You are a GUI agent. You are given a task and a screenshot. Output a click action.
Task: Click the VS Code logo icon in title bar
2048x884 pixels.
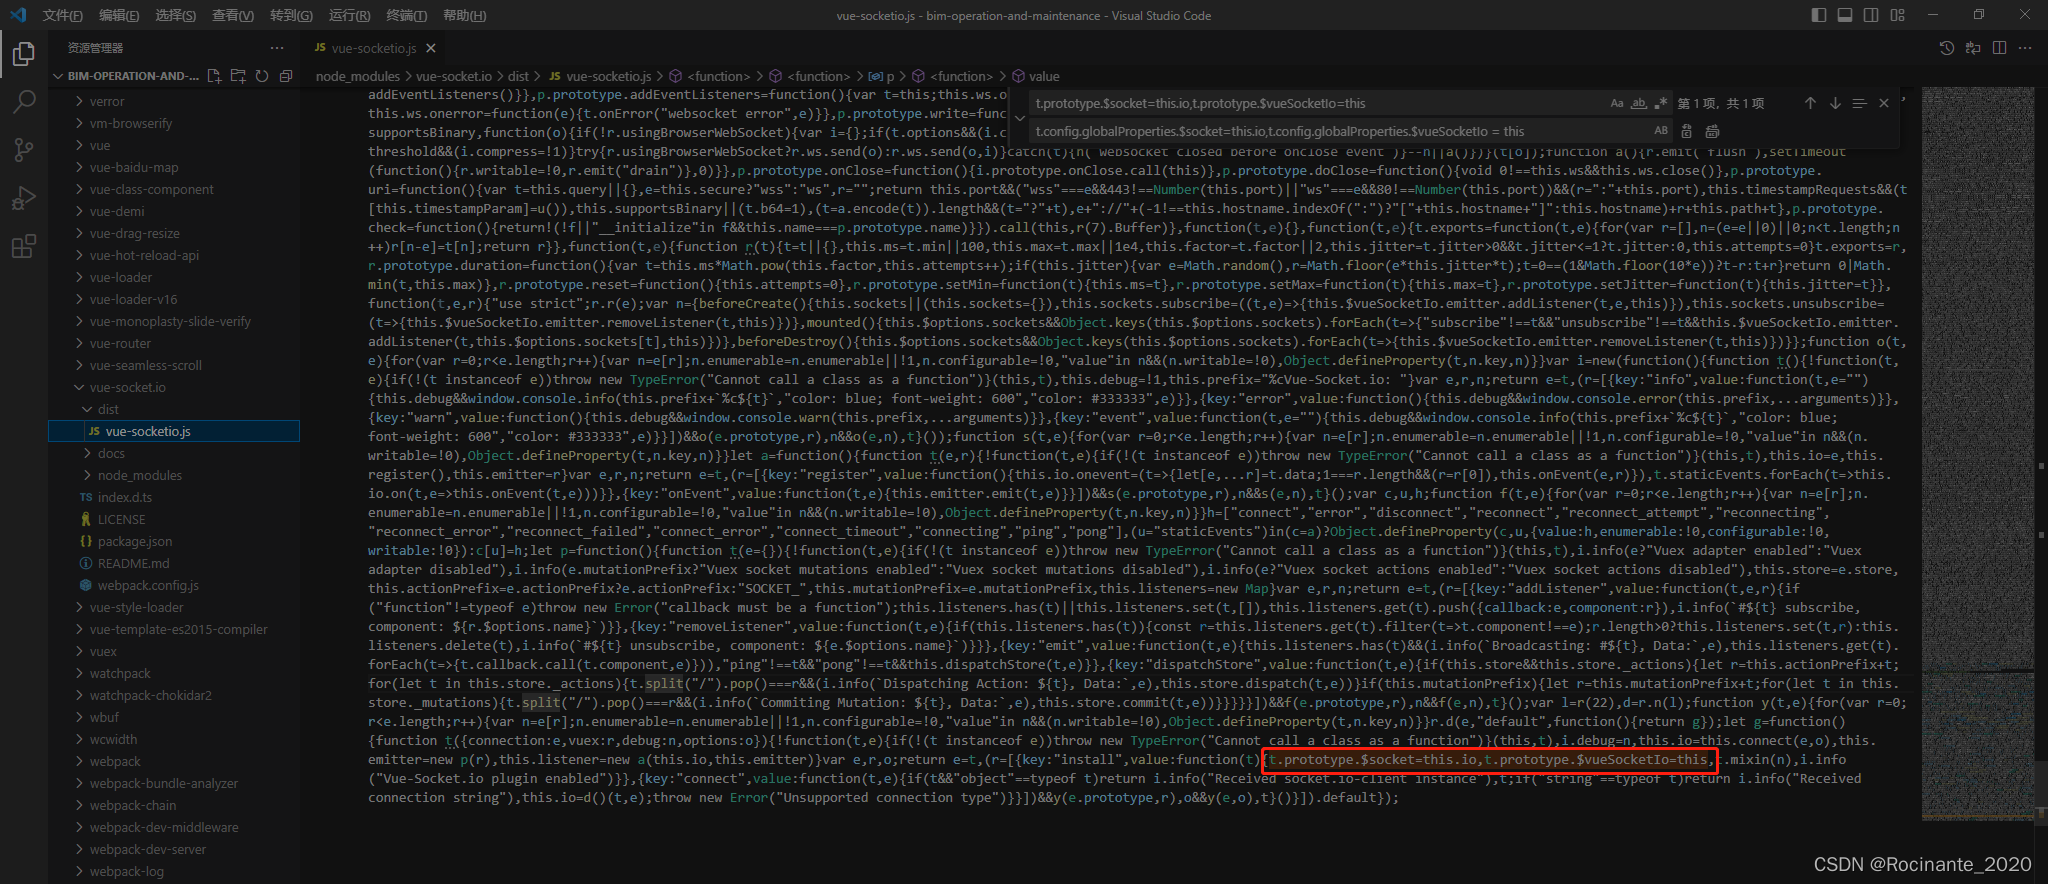(x=18, y=15)
